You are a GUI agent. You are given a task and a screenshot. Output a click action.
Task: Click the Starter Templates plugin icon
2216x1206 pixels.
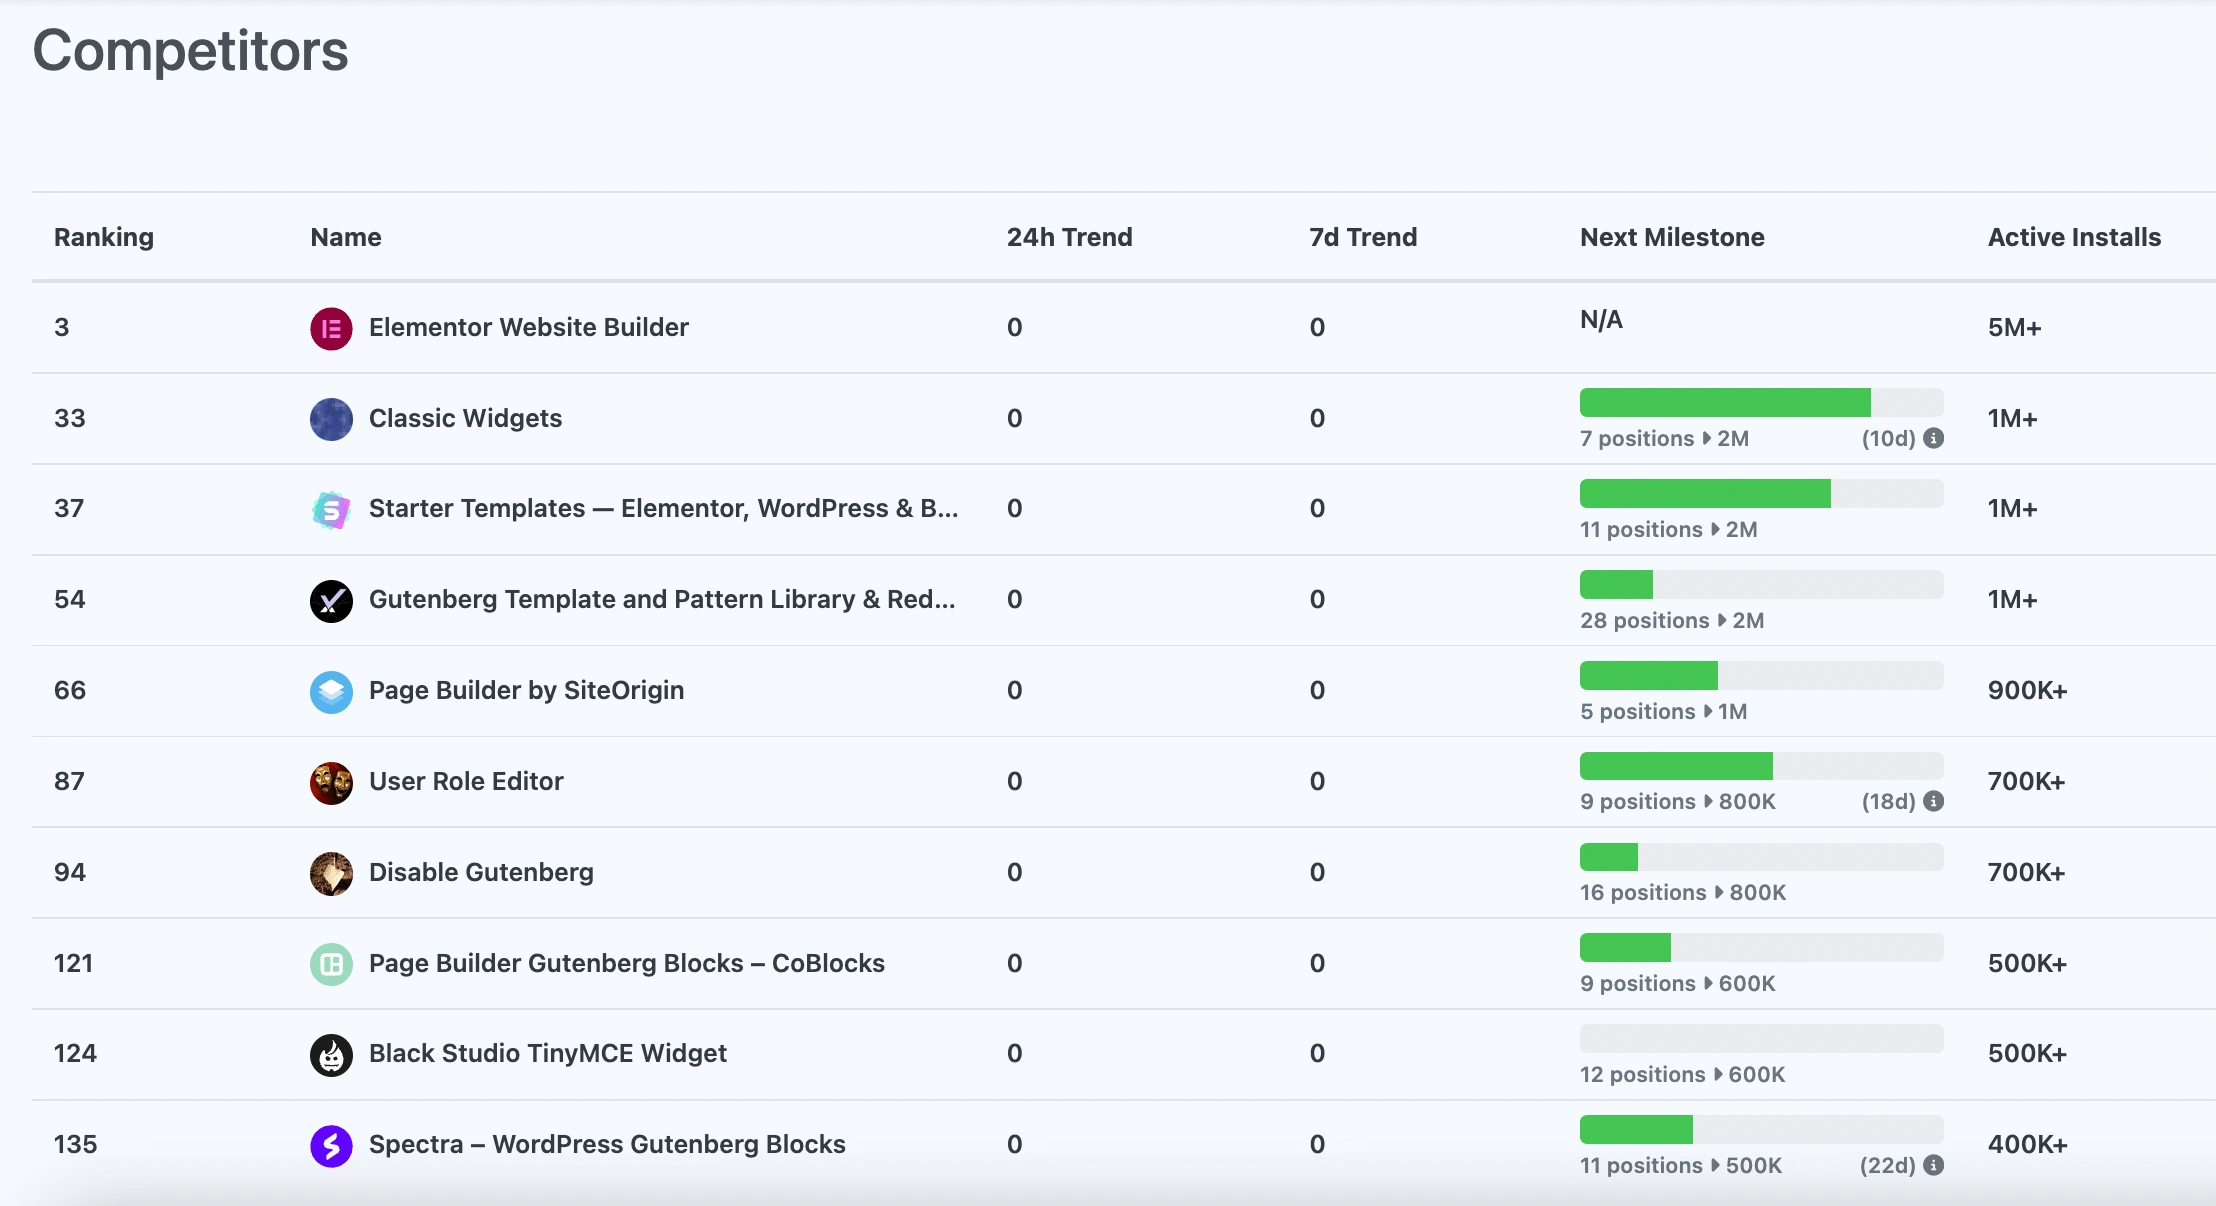331,510
